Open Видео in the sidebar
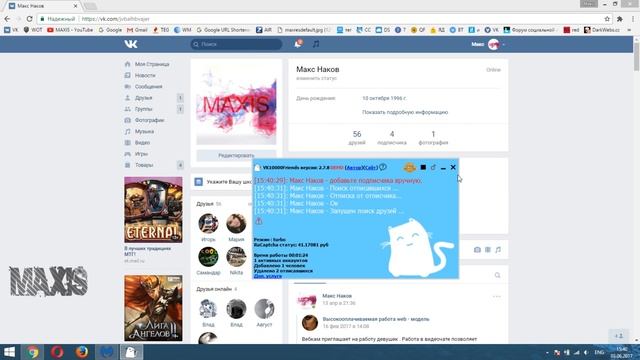This screenshot has width=640, height=360. pos(142,143)
